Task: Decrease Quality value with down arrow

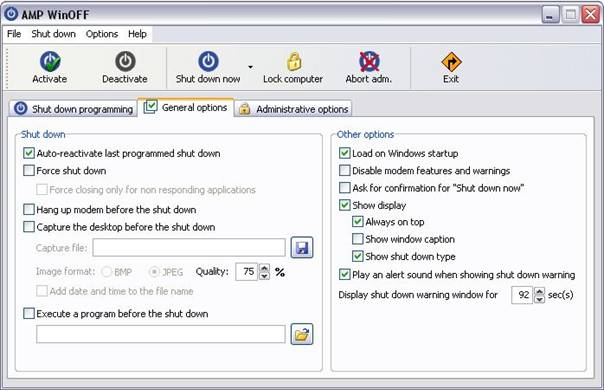Action: tap(265, 276)
